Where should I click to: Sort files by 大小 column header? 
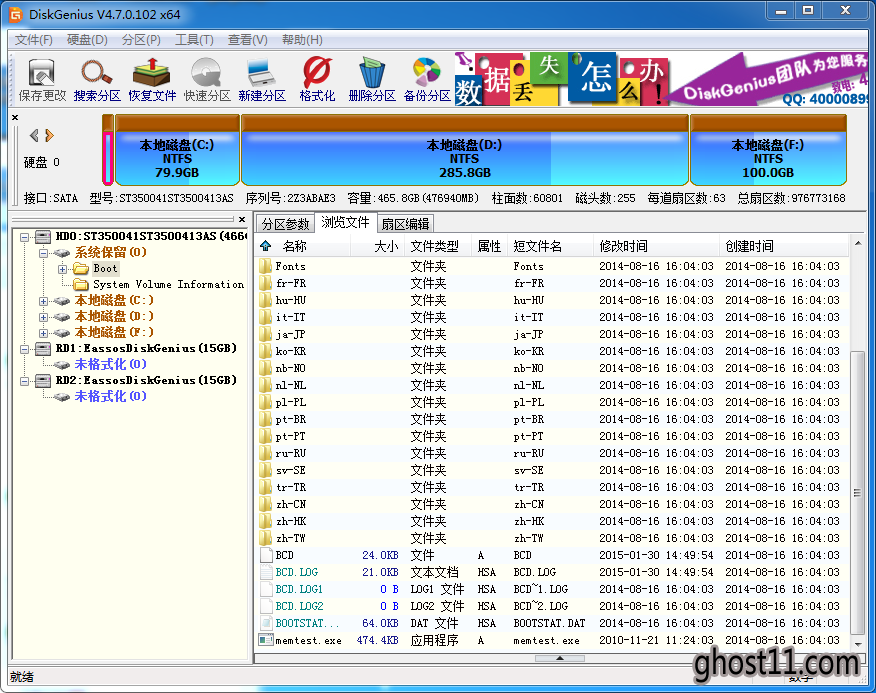point(378,246)
